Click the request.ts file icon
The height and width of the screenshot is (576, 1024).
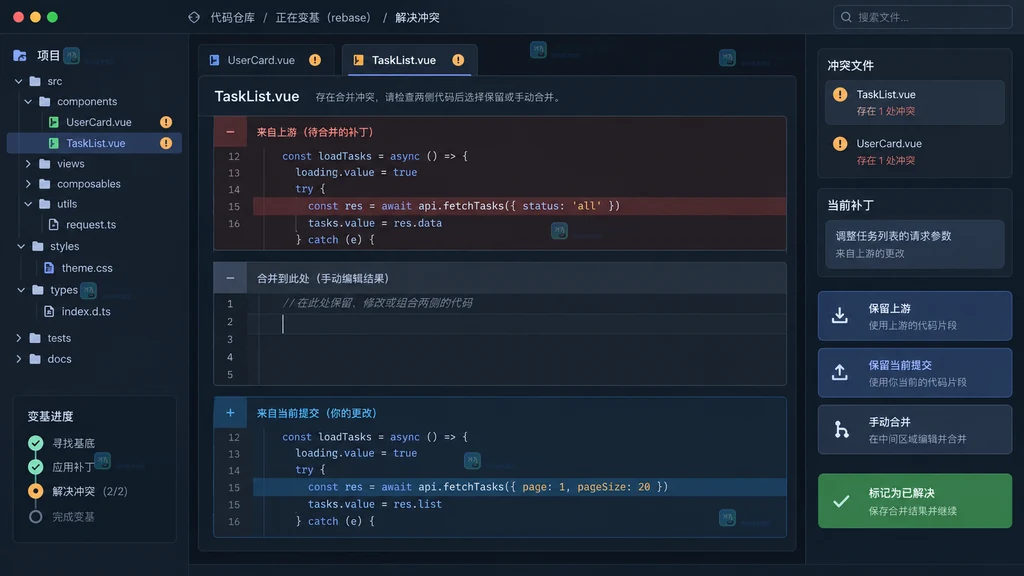pos(54,224)
